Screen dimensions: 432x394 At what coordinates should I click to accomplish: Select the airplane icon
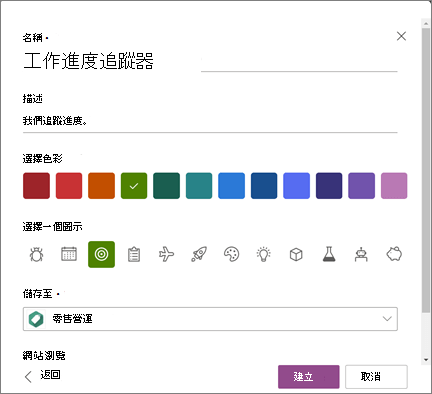(166, 254)
